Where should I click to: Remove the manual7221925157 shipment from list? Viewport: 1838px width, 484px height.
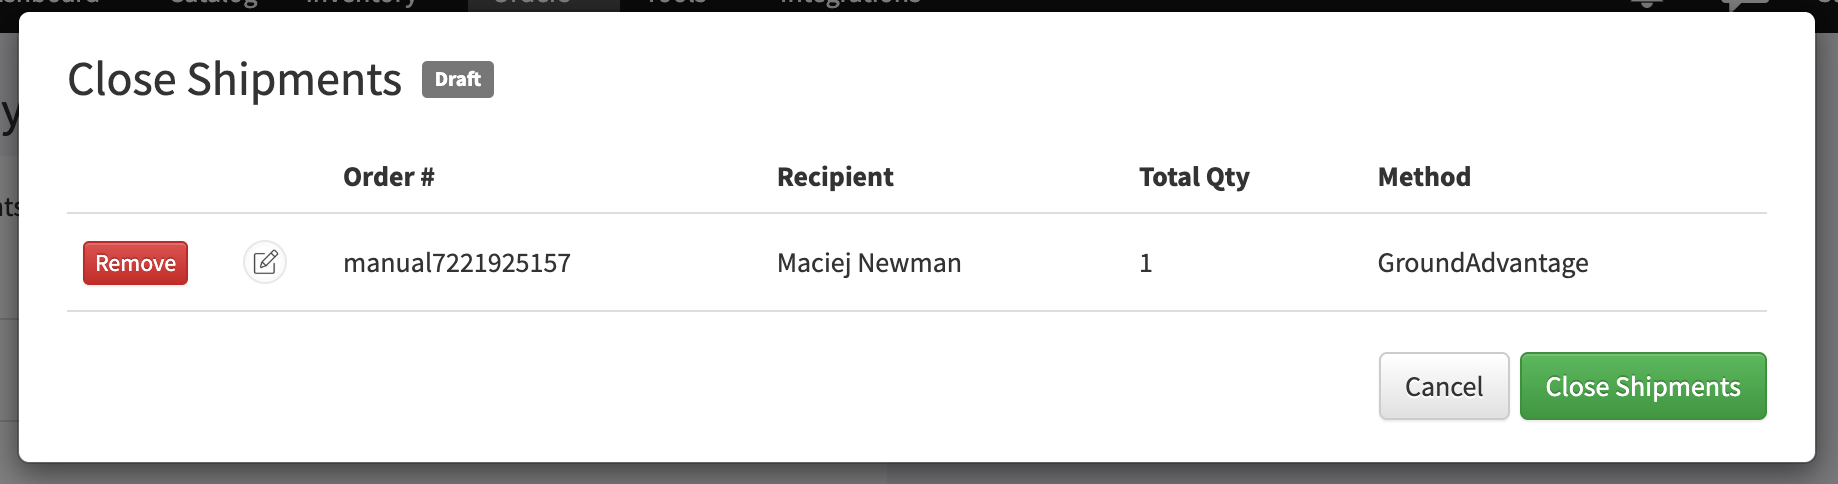pyautogui.click(x=135, y=263)
